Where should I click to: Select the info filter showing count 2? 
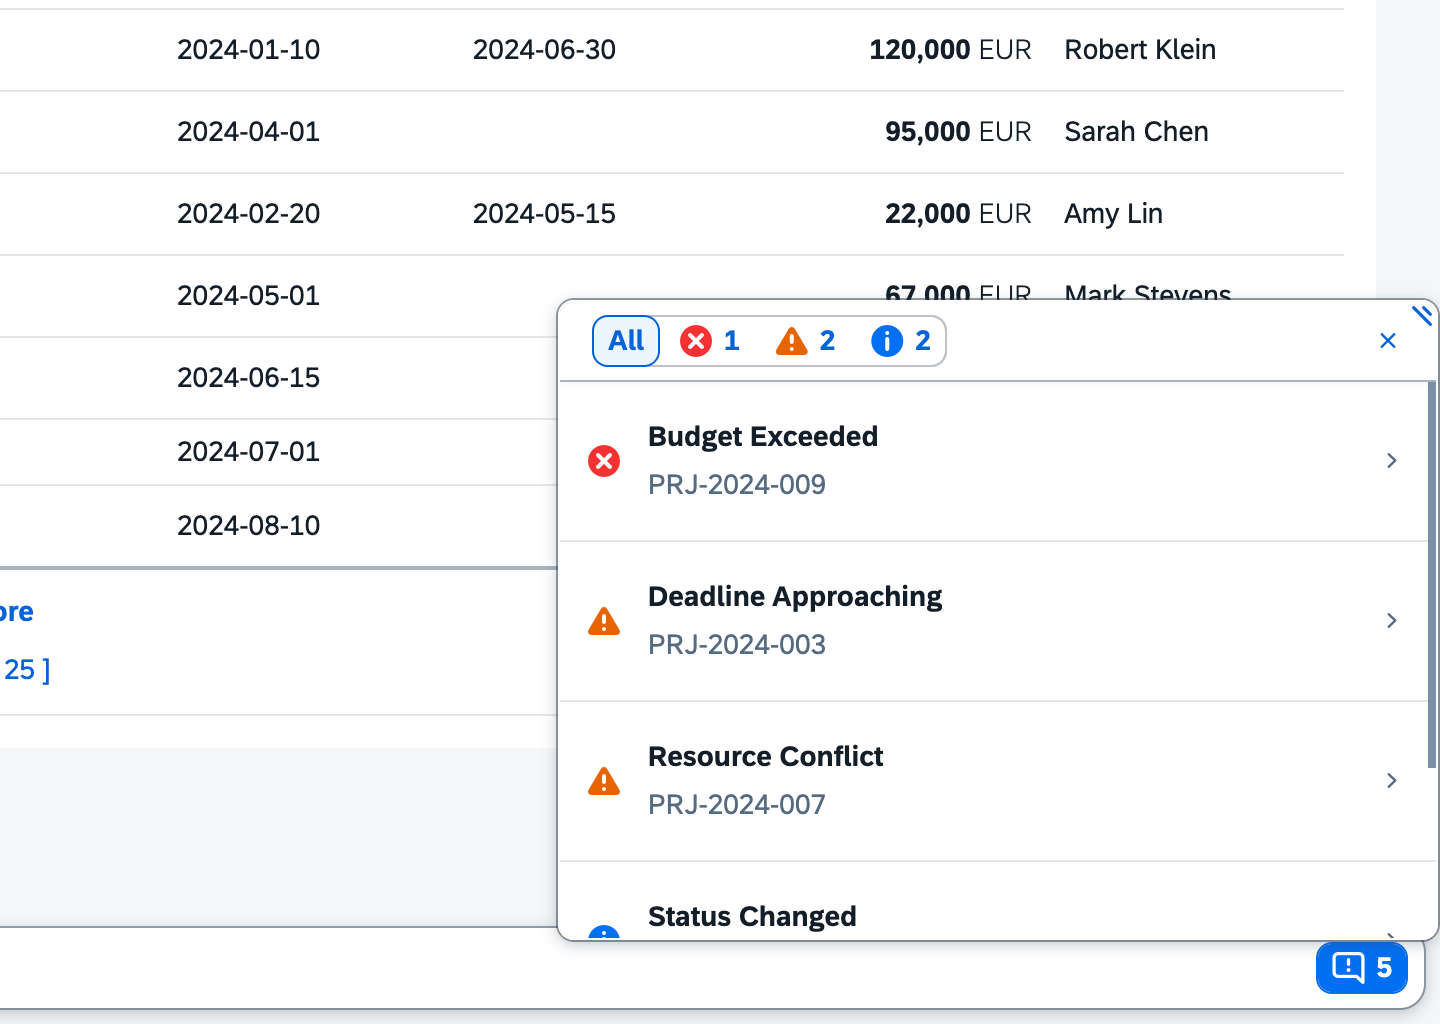(901, 341)
